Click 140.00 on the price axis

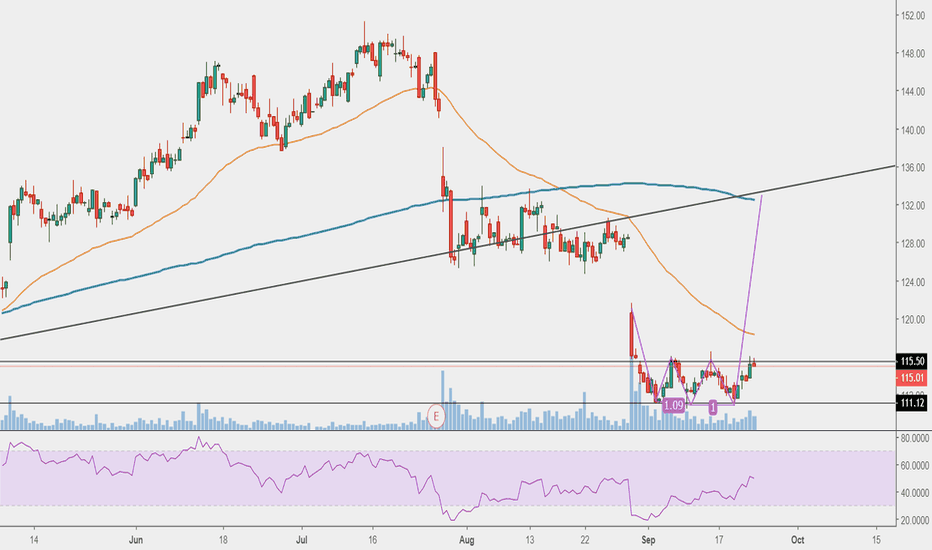[x=912, y=130]
